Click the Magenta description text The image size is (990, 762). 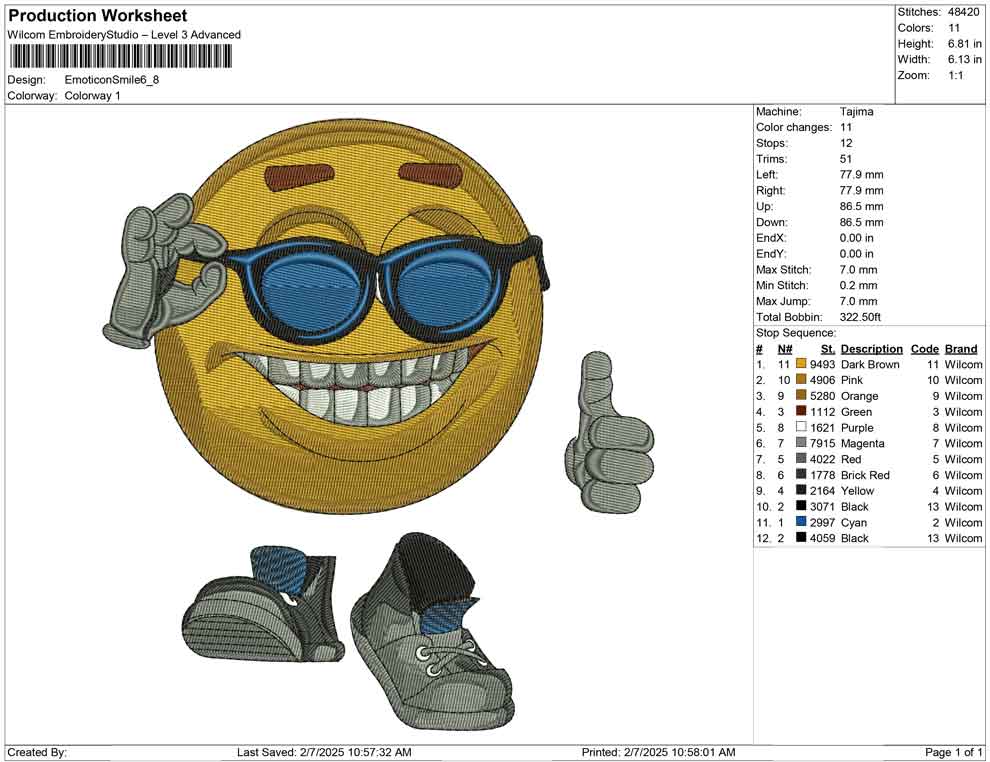862,443
